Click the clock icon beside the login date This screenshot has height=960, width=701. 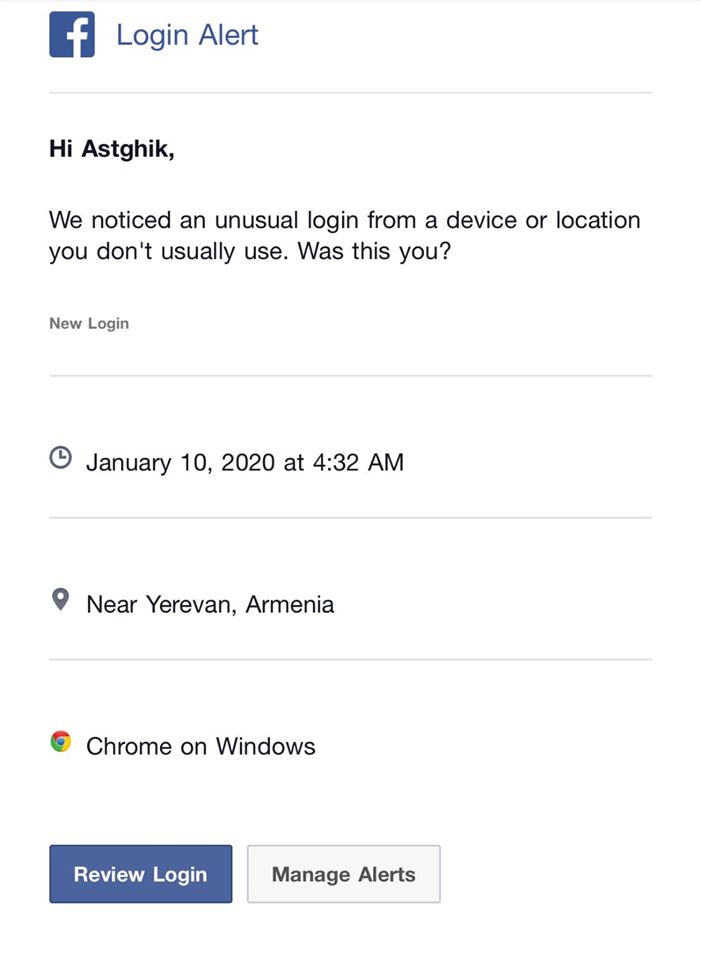pyautogui.click(x=61, y=458)
